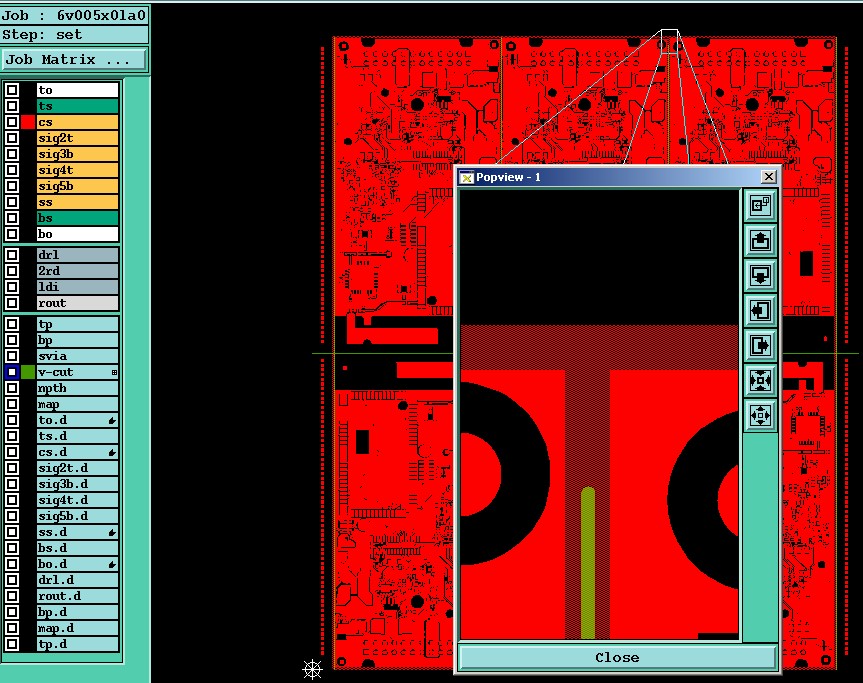The height and width of the screenshot is (683, 863).
Task: Close the Popview with the Close button
Action: [x=617, y=657]
